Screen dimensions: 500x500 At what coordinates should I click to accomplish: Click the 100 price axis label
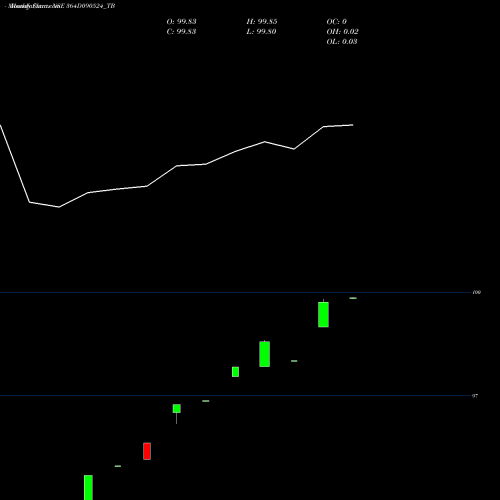pyautogui.click(x=477, y=292)
